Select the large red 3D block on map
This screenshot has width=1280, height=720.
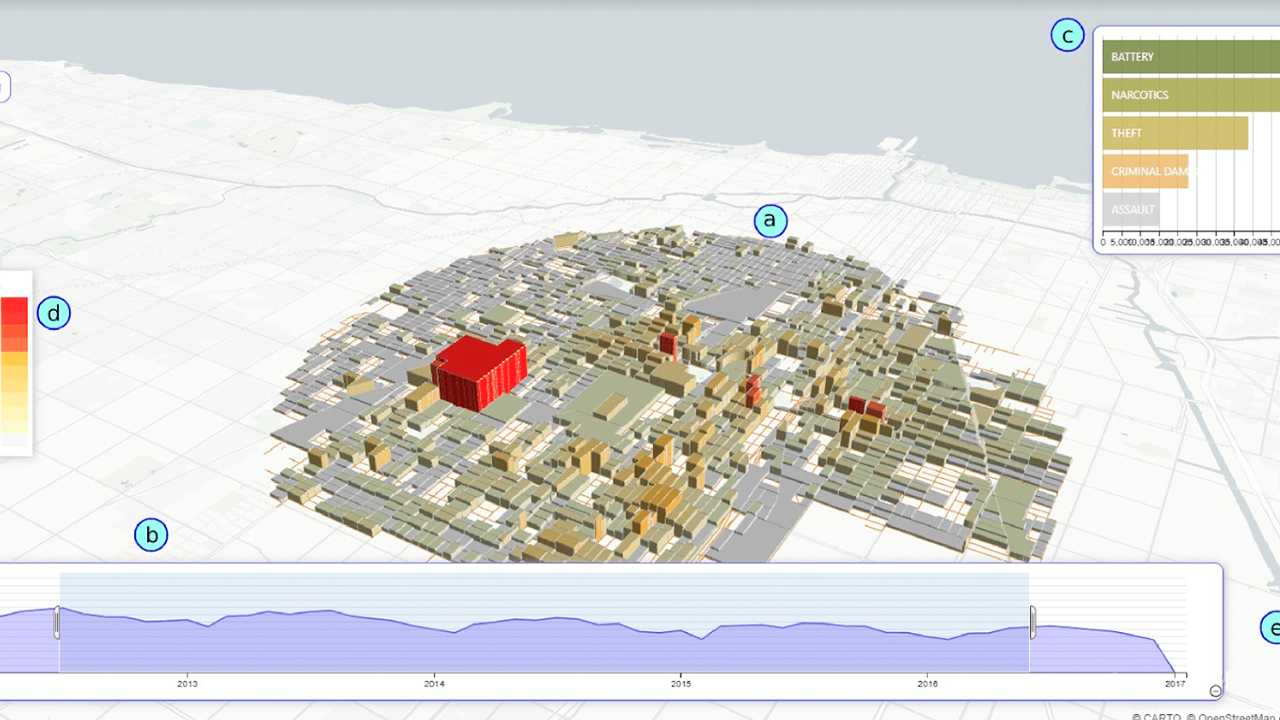[480, 372]
